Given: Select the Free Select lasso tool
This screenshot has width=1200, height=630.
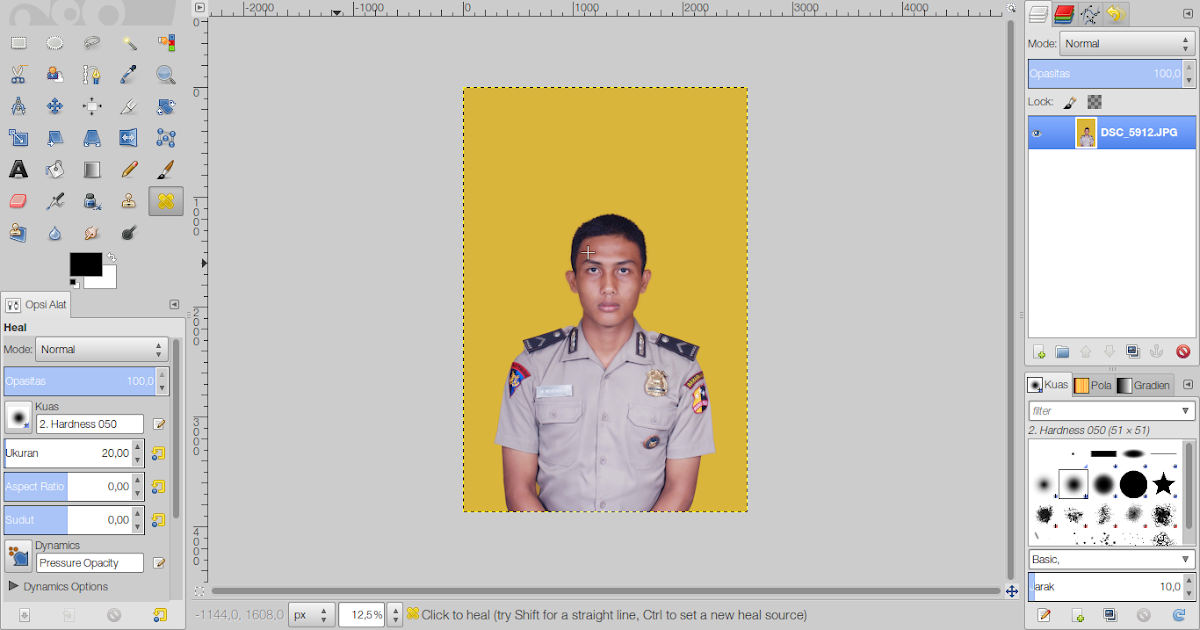Looking at the screenshot, I should [x=92, y=43].
